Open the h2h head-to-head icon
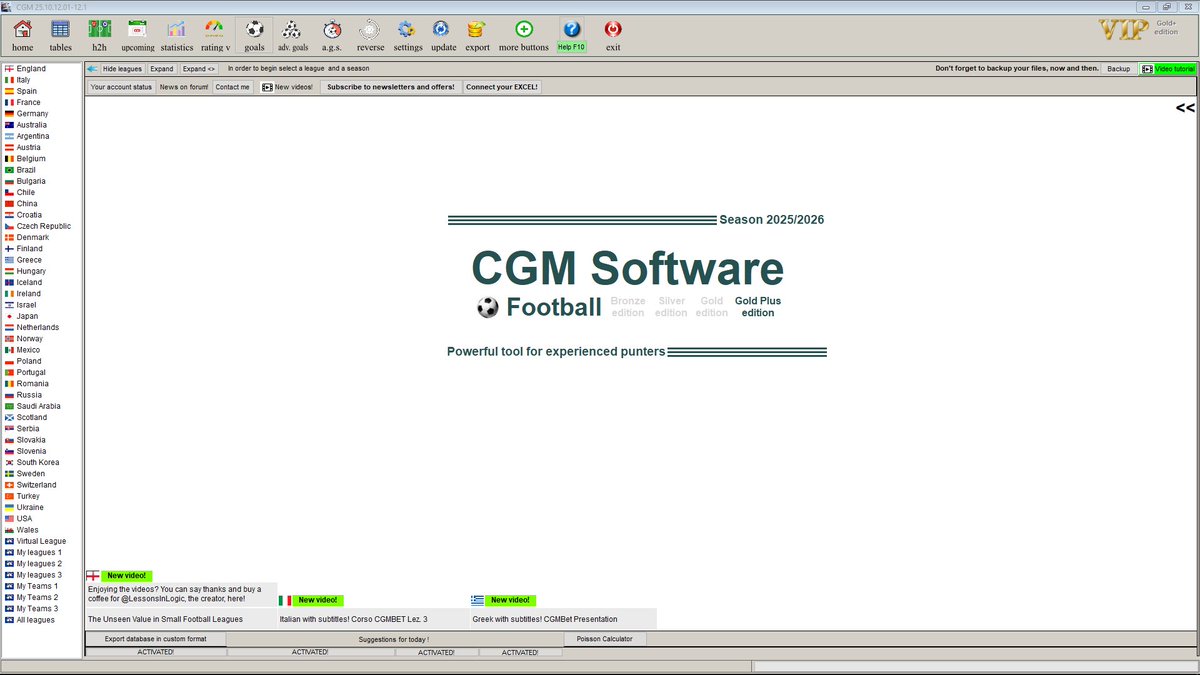Image resolution: width=1200 pixels, height=675 pixels. coord(99,35)
